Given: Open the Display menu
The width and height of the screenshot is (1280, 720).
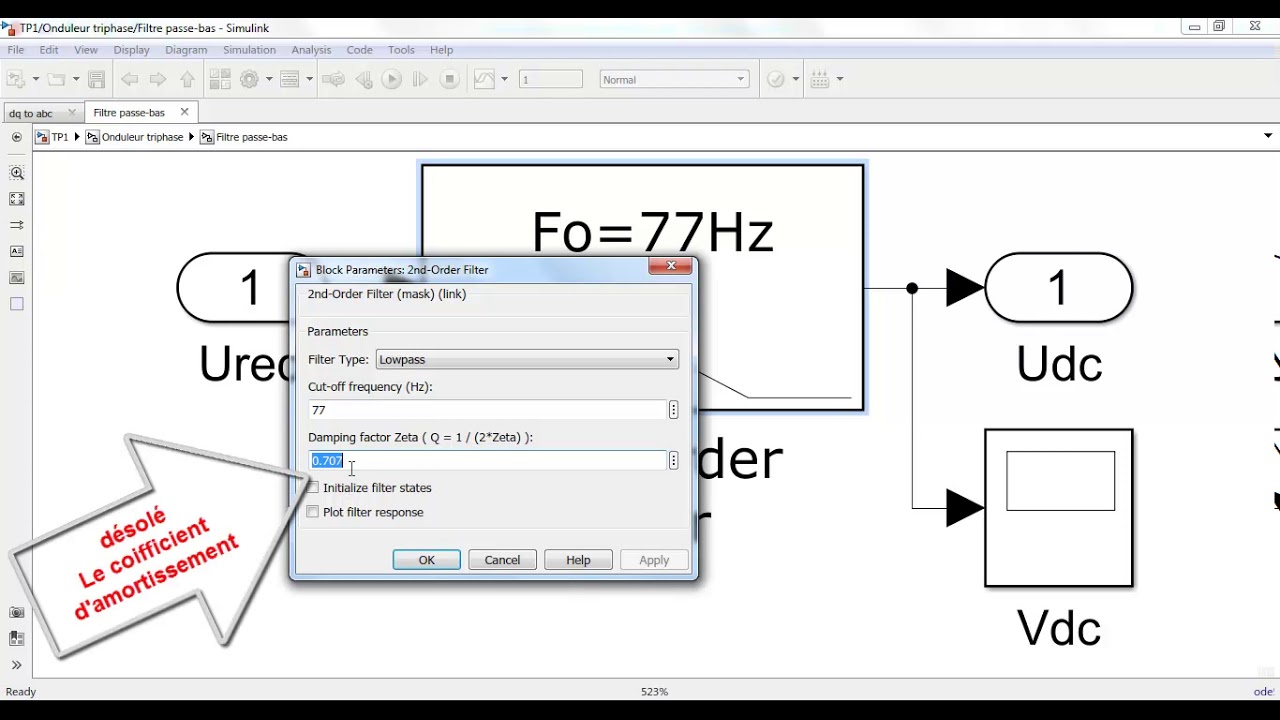Looking at the screenshot, I should (x=131, y=50).
